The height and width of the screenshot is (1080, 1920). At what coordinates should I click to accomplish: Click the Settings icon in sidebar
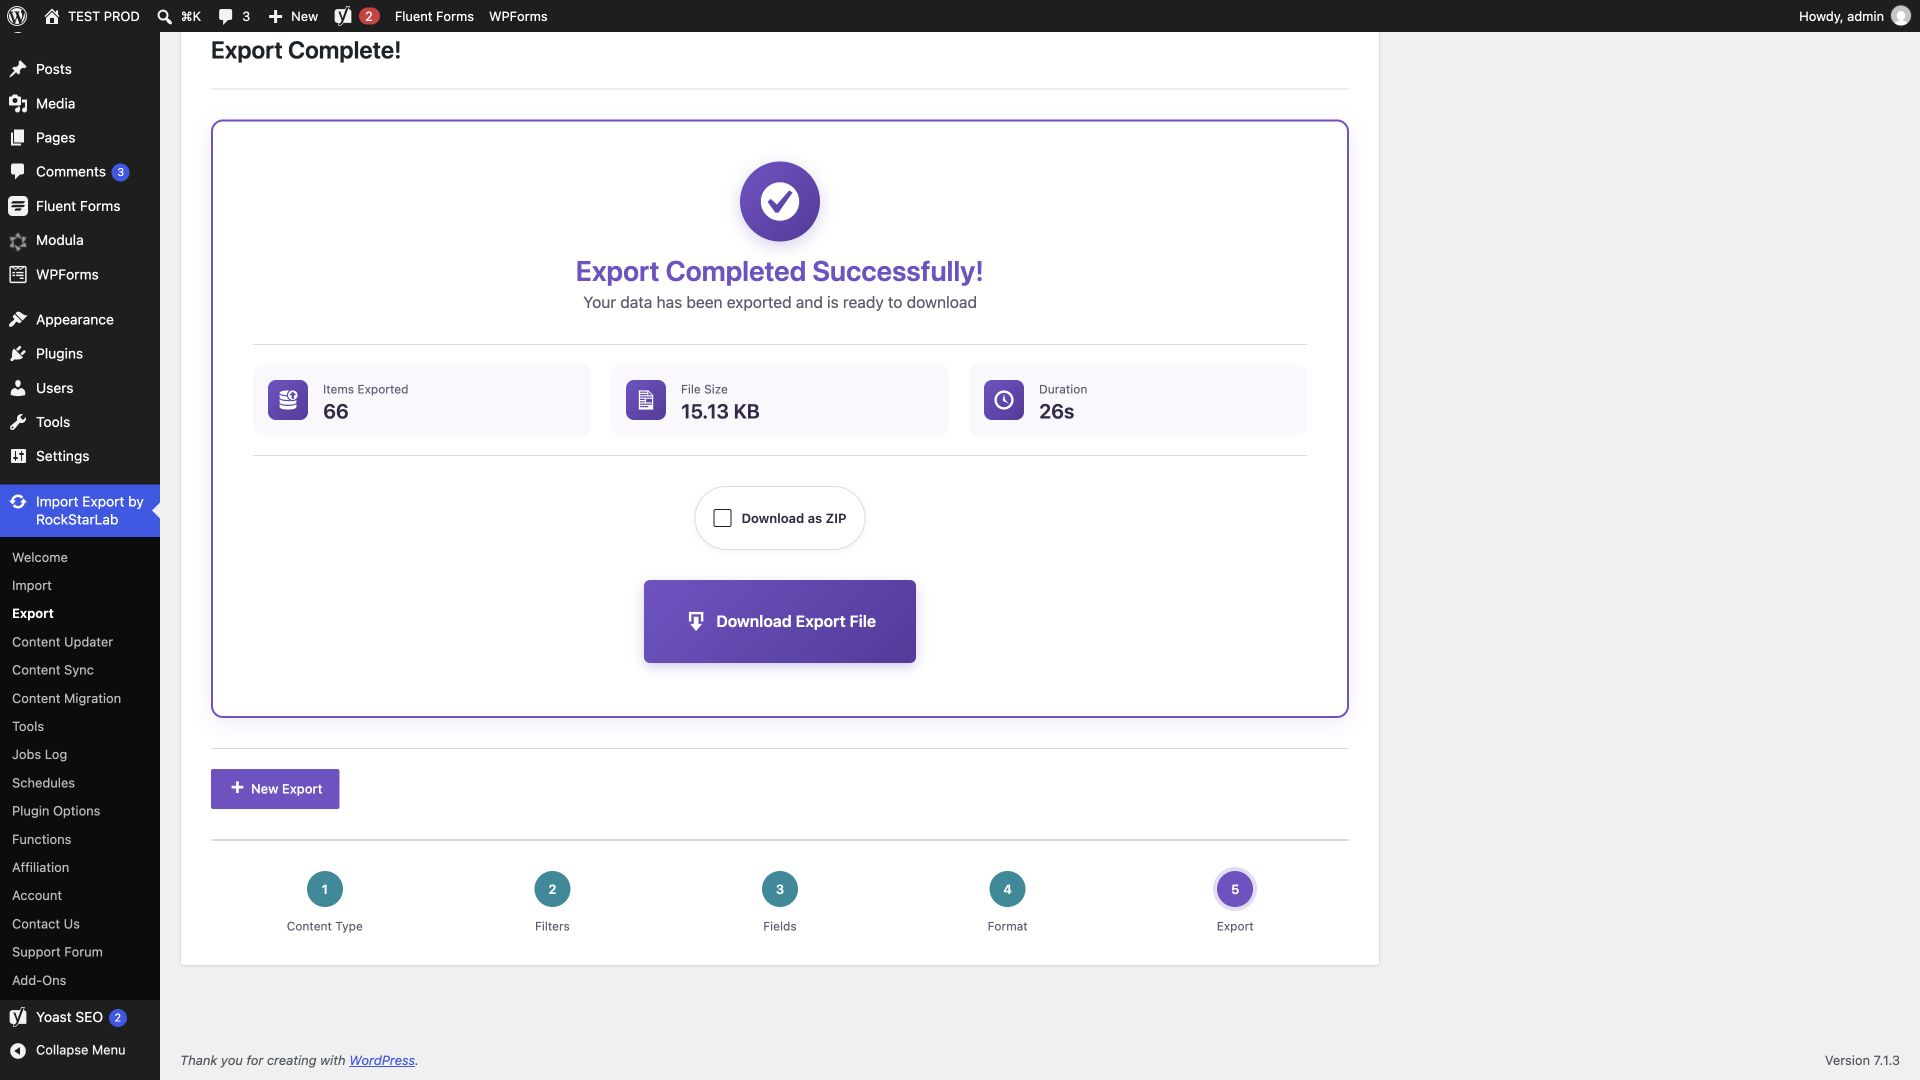pyautogui.click(x=18, y=455)
